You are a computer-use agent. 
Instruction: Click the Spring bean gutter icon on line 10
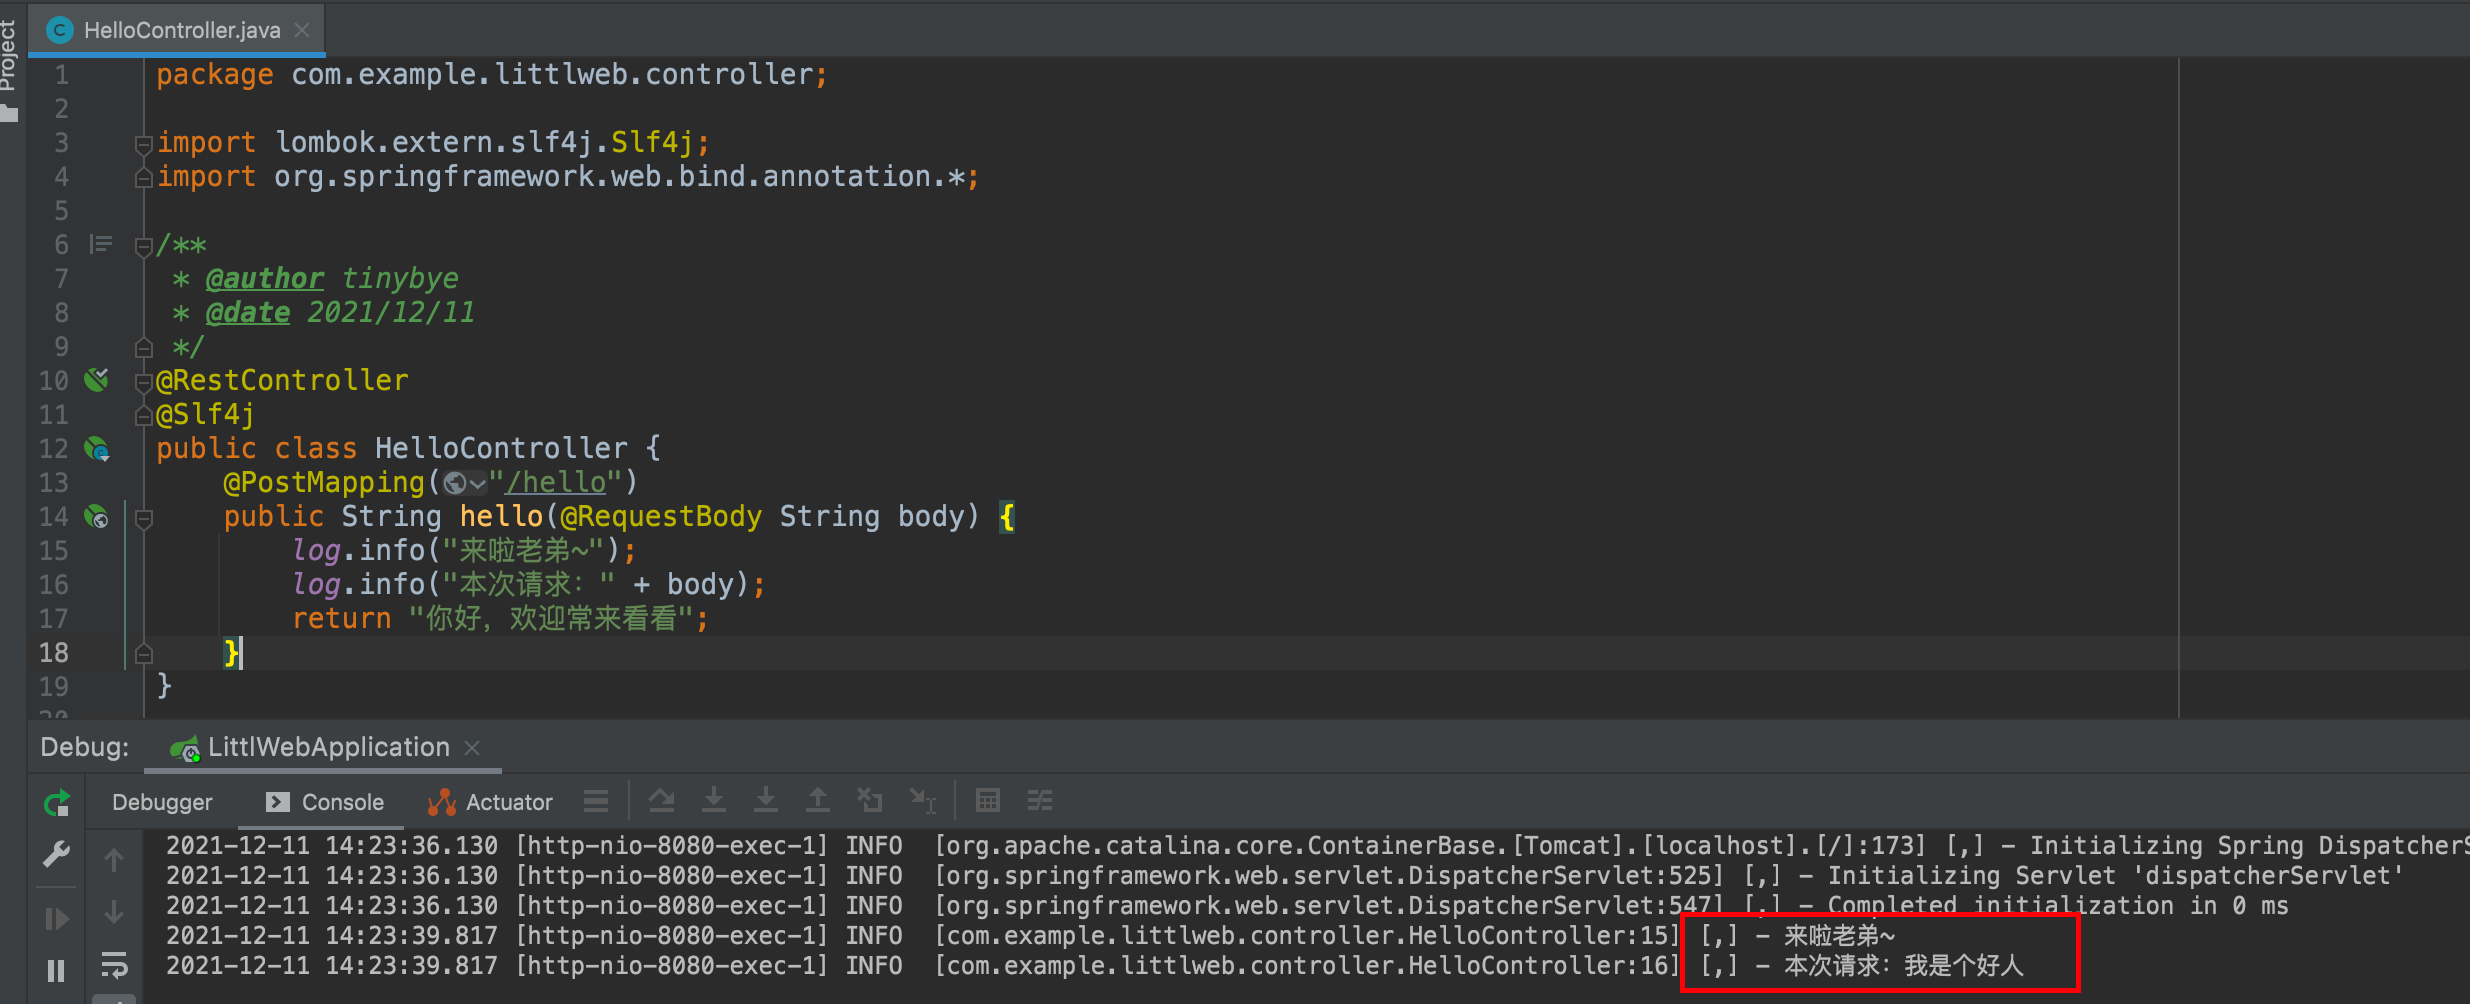97,379
